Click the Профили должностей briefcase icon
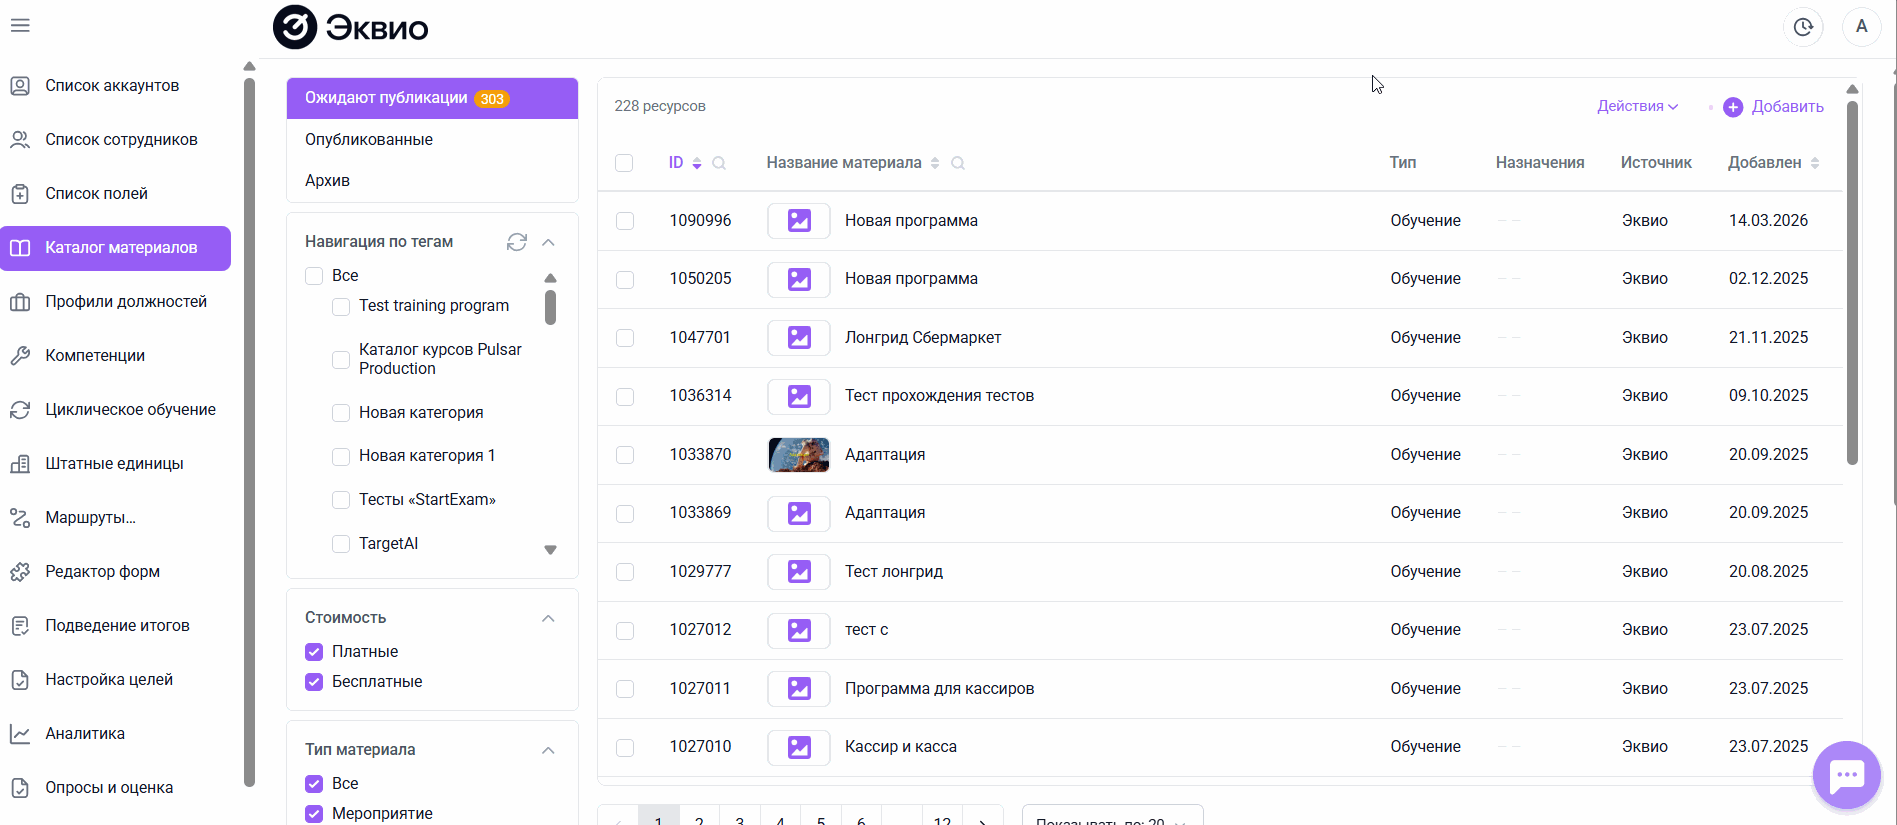This screenshot has height=825, width=1897. click(x=20, y=302)
